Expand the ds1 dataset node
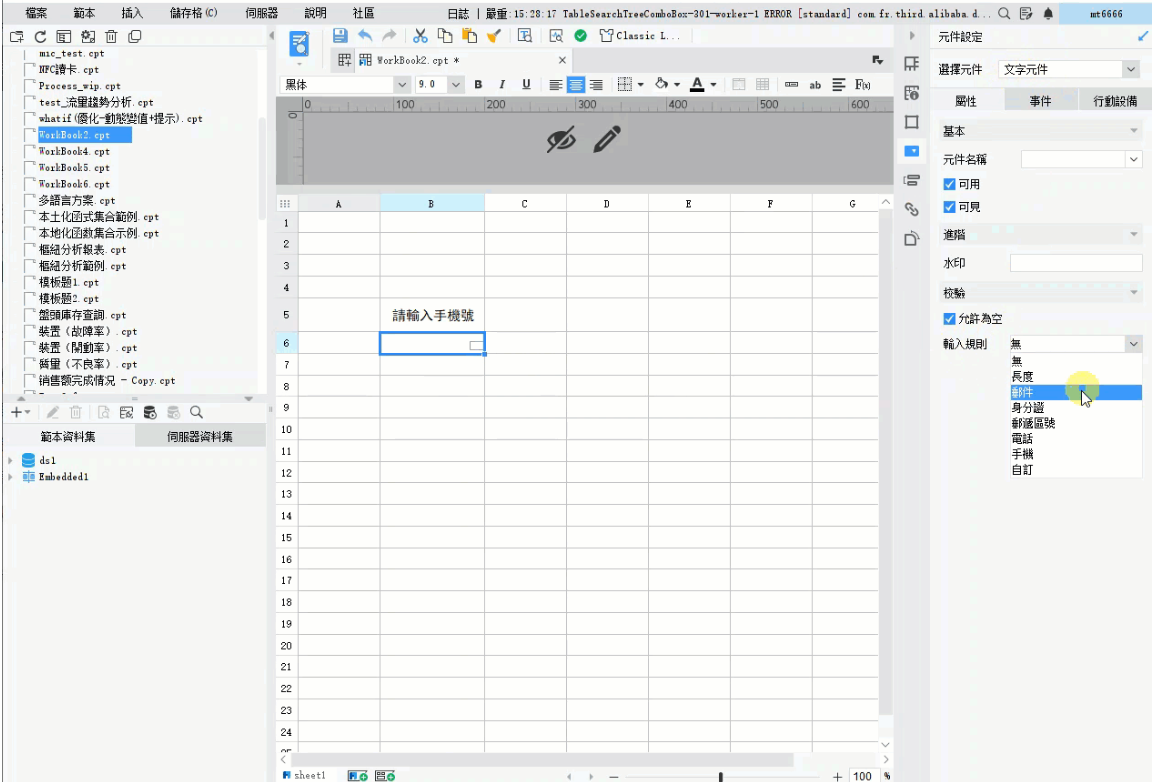Image resolution: width=1156 pixels, height=782 pixels. coord(10,460)
